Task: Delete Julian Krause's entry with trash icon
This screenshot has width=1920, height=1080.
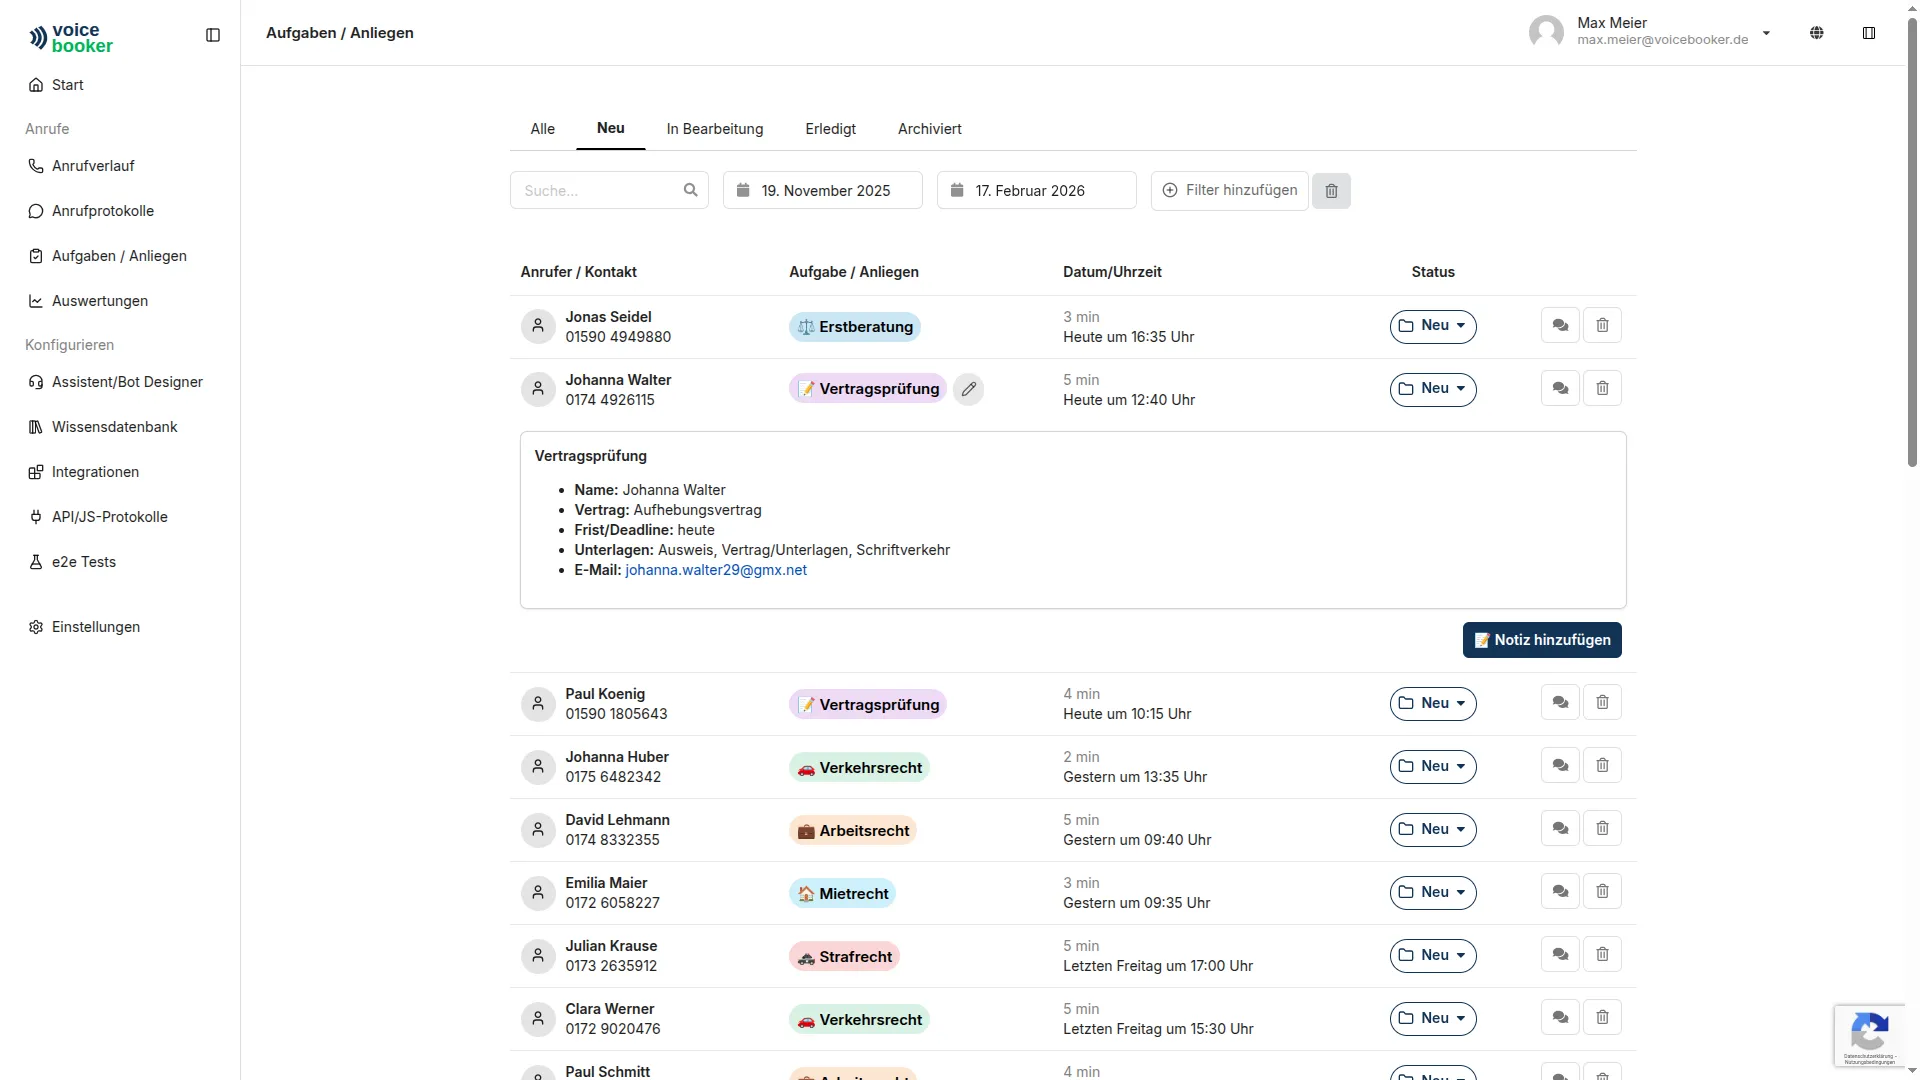Action: pyautogui.click(x=1602, y=954)
